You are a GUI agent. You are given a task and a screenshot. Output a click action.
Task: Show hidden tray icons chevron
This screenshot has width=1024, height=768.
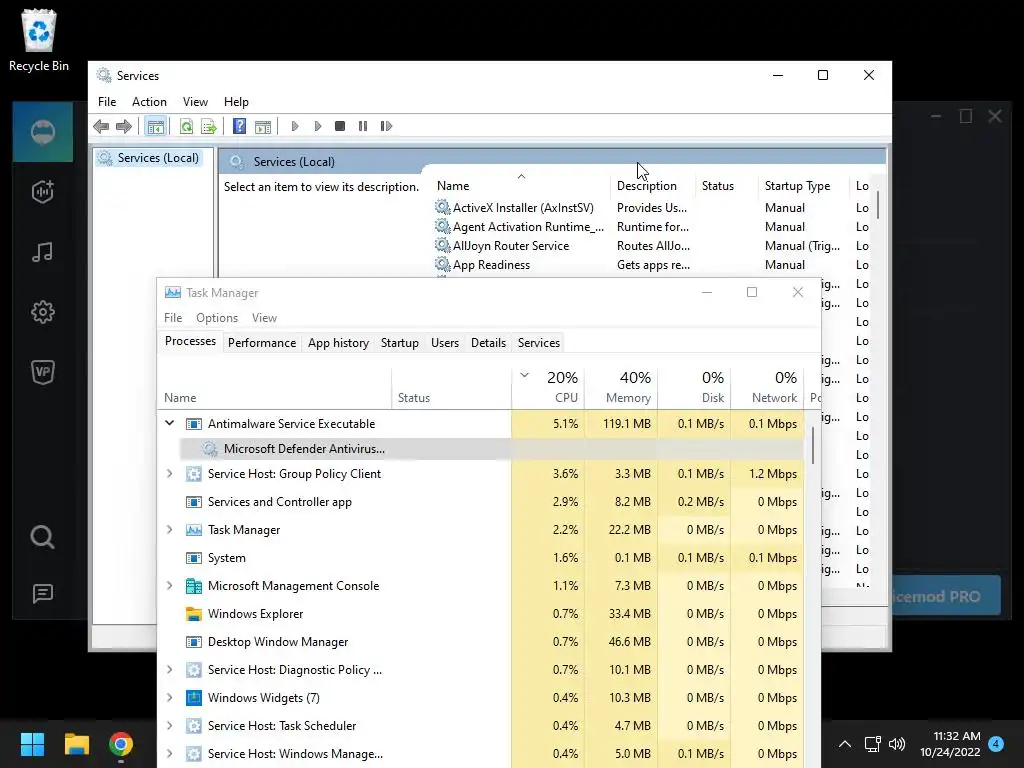click(x=844, y=743)
